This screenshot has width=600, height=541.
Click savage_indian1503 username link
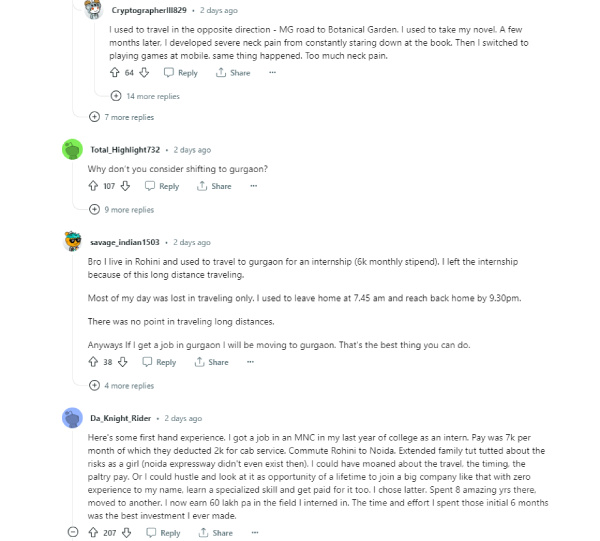coord(124,242)
